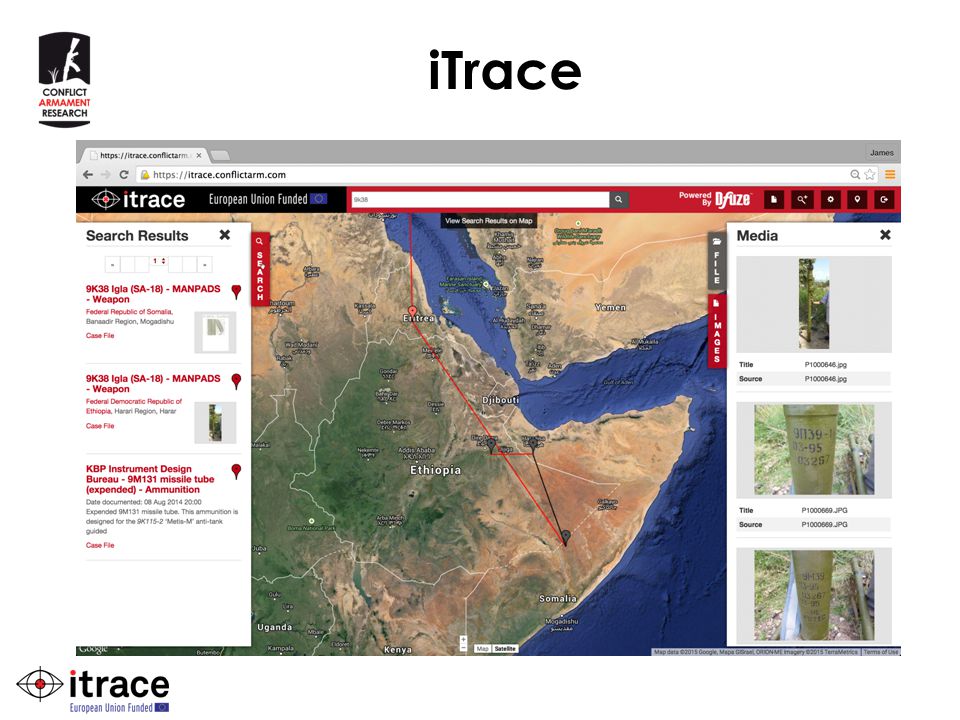Click the browser forward arrow
This screenshot has width=960, height=720.
click(x=106, y=174)
